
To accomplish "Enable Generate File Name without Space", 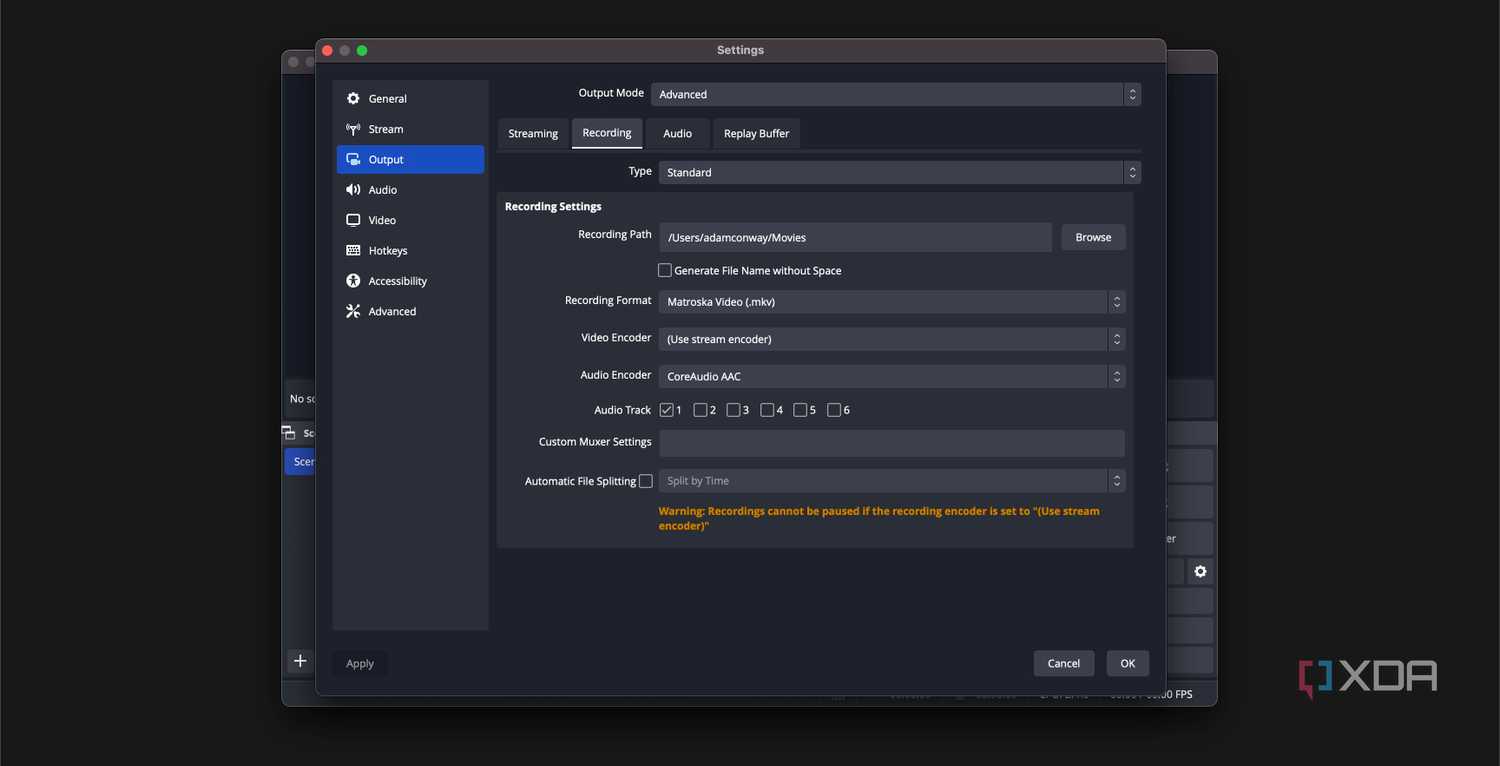I will click(664, 270).
